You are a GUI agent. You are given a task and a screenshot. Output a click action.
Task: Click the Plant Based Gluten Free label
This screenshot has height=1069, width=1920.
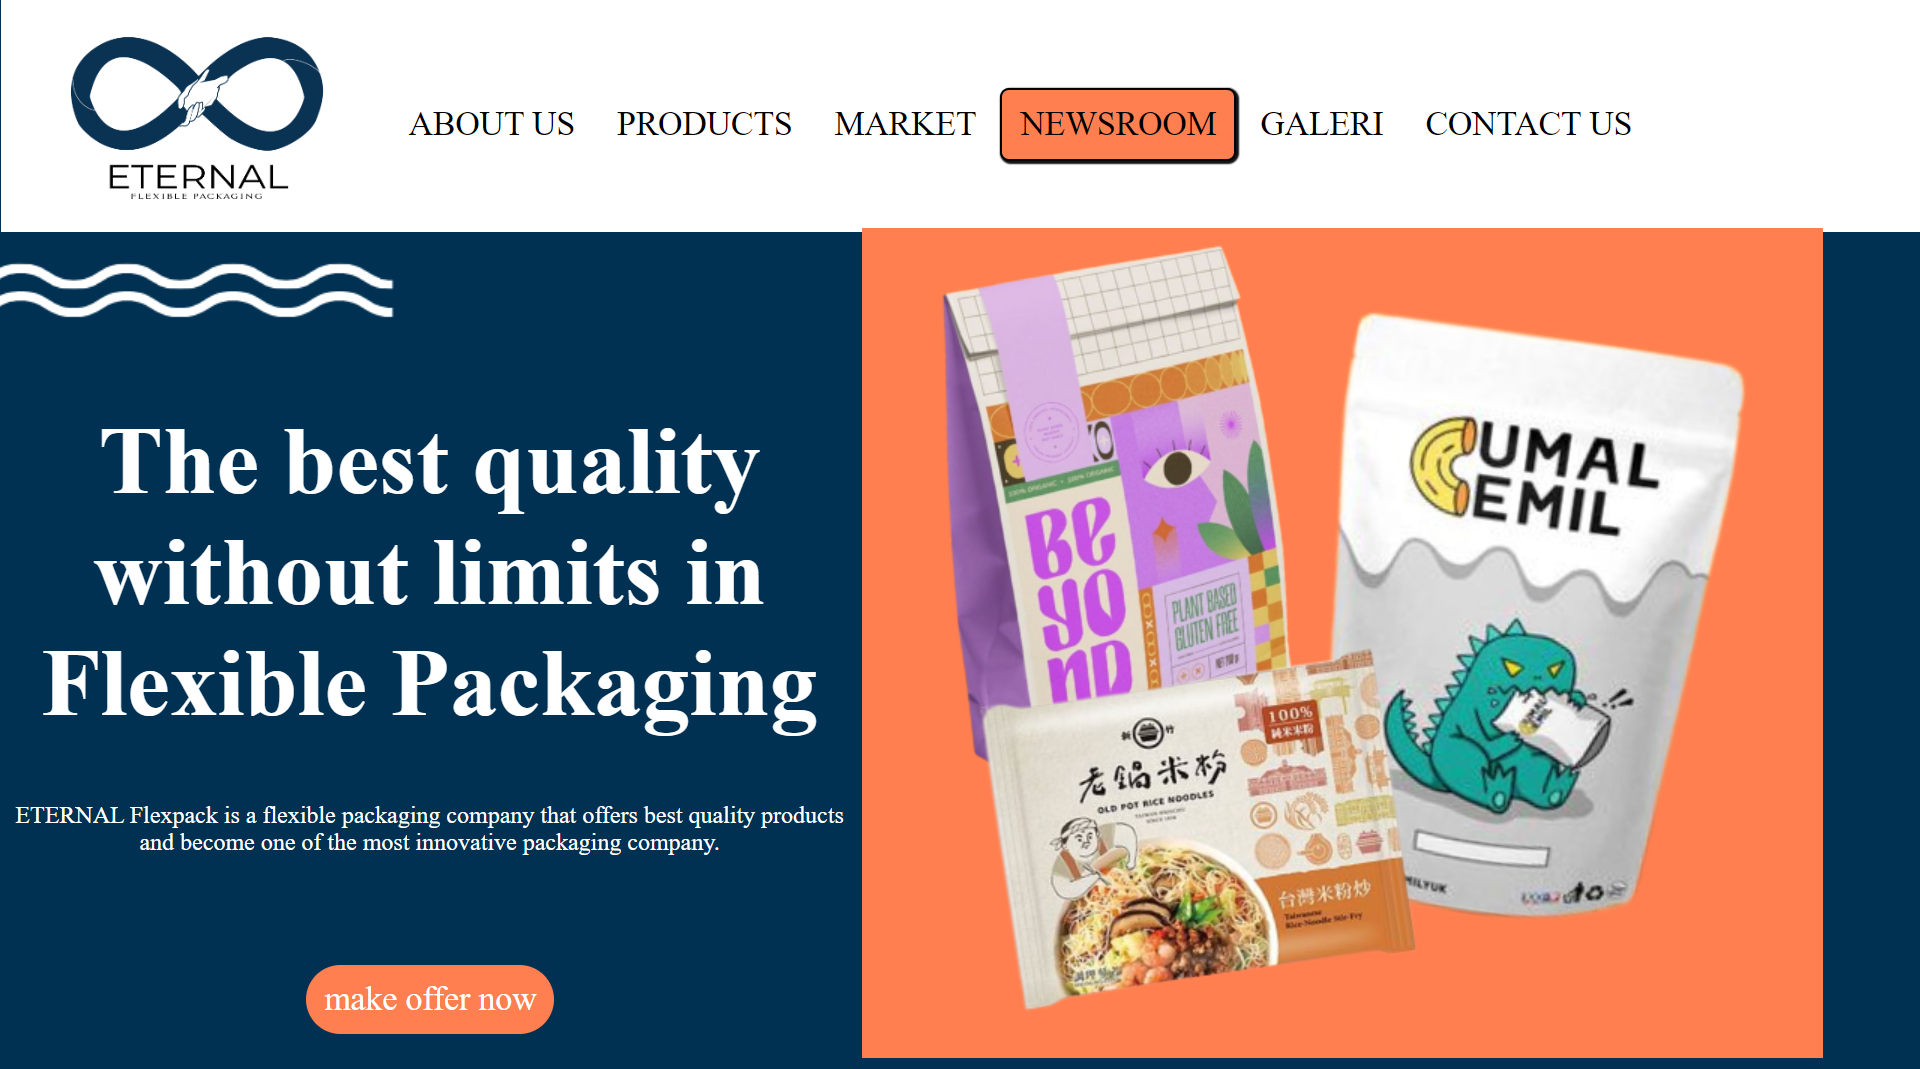point(1205,616)
